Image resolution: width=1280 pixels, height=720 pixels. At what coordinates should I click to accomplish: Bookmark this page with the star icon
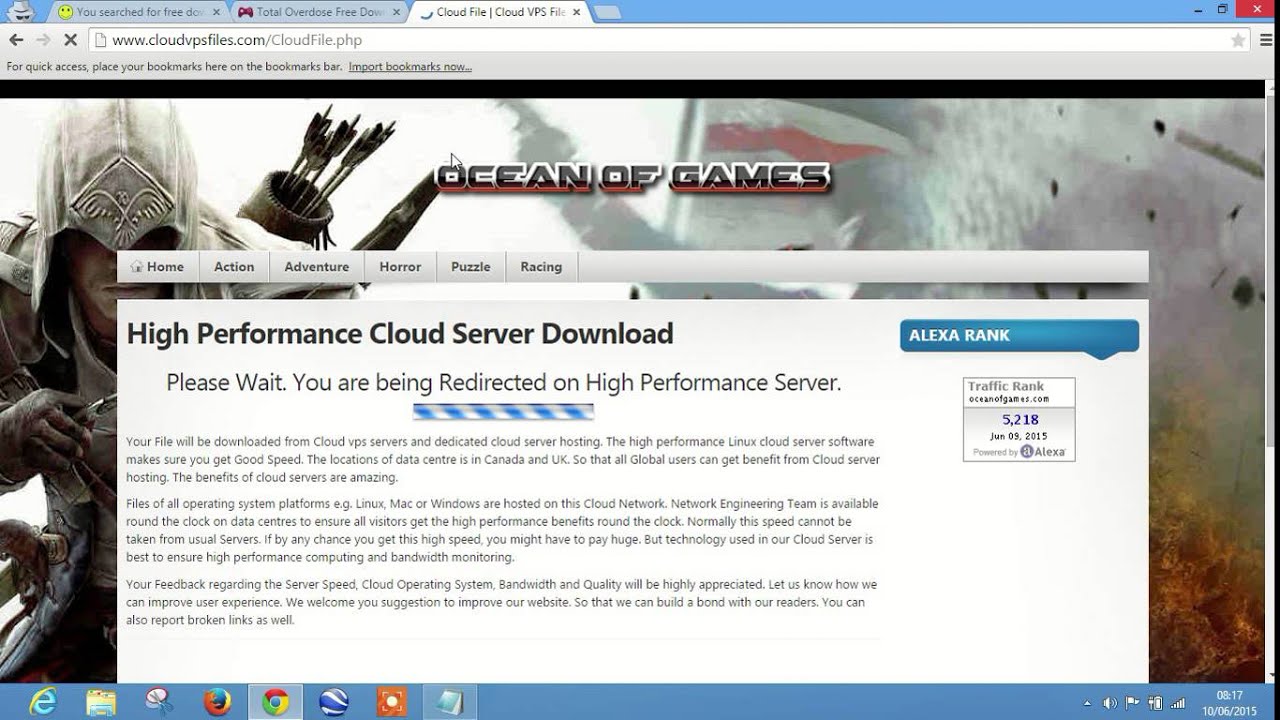[1238, 41]
